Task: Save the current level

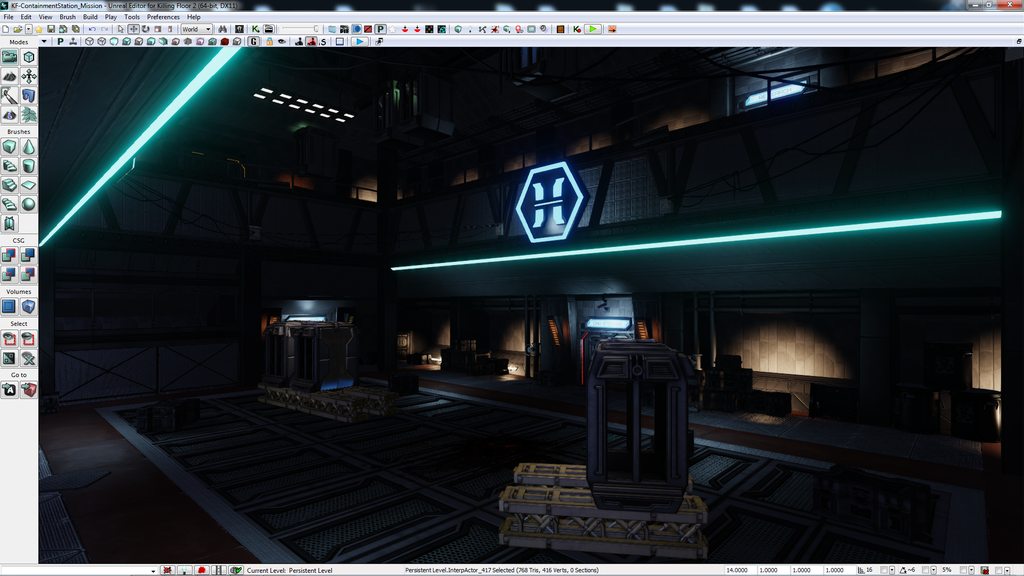Action: pyautogui.click(x=51, y=29)
